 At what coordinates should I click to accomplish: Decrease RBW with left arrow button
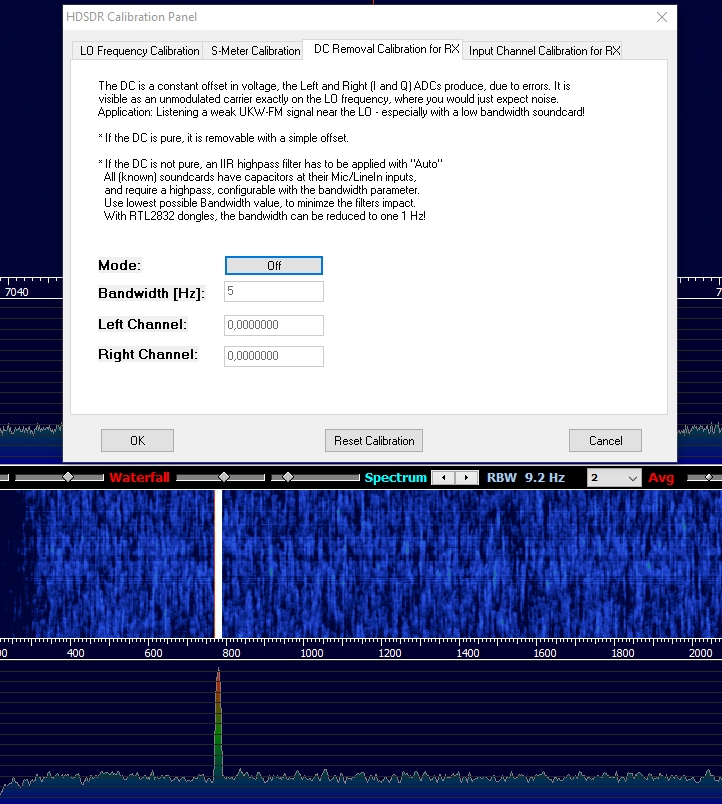(x=444, y=477)
